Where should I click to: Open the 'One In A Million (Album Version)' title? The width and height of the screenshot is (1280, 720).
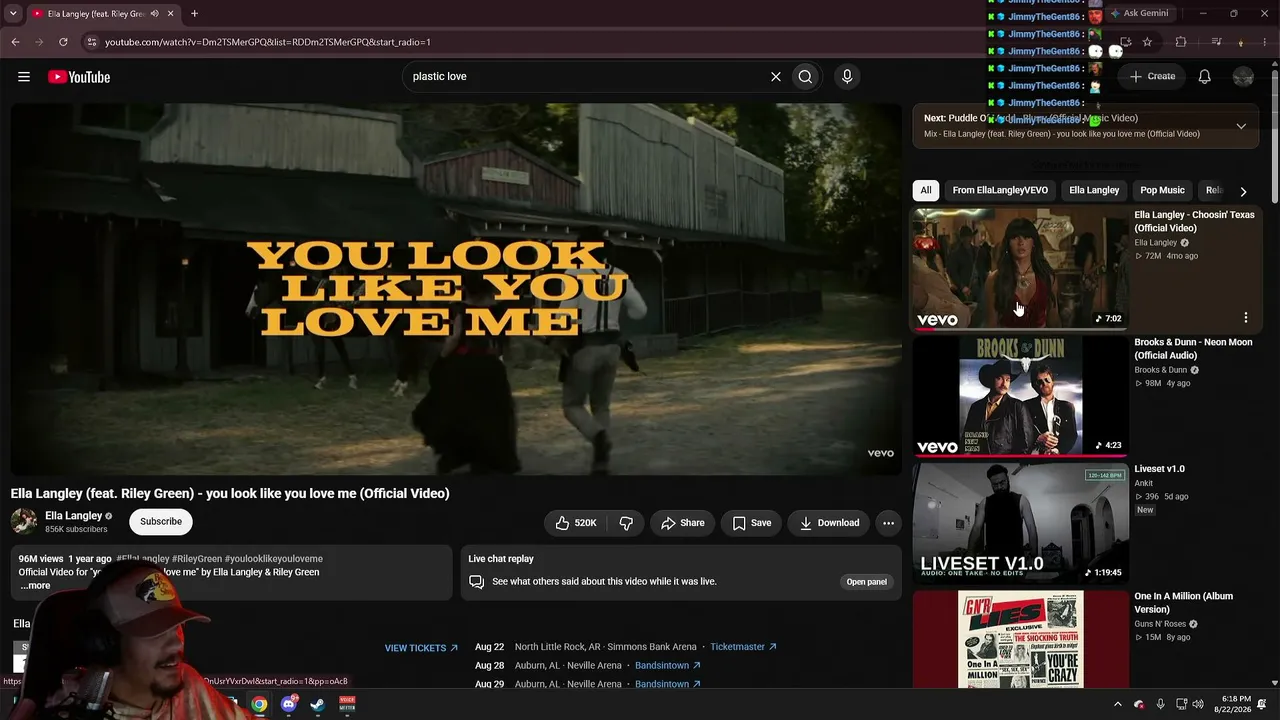click(1184, 603)
